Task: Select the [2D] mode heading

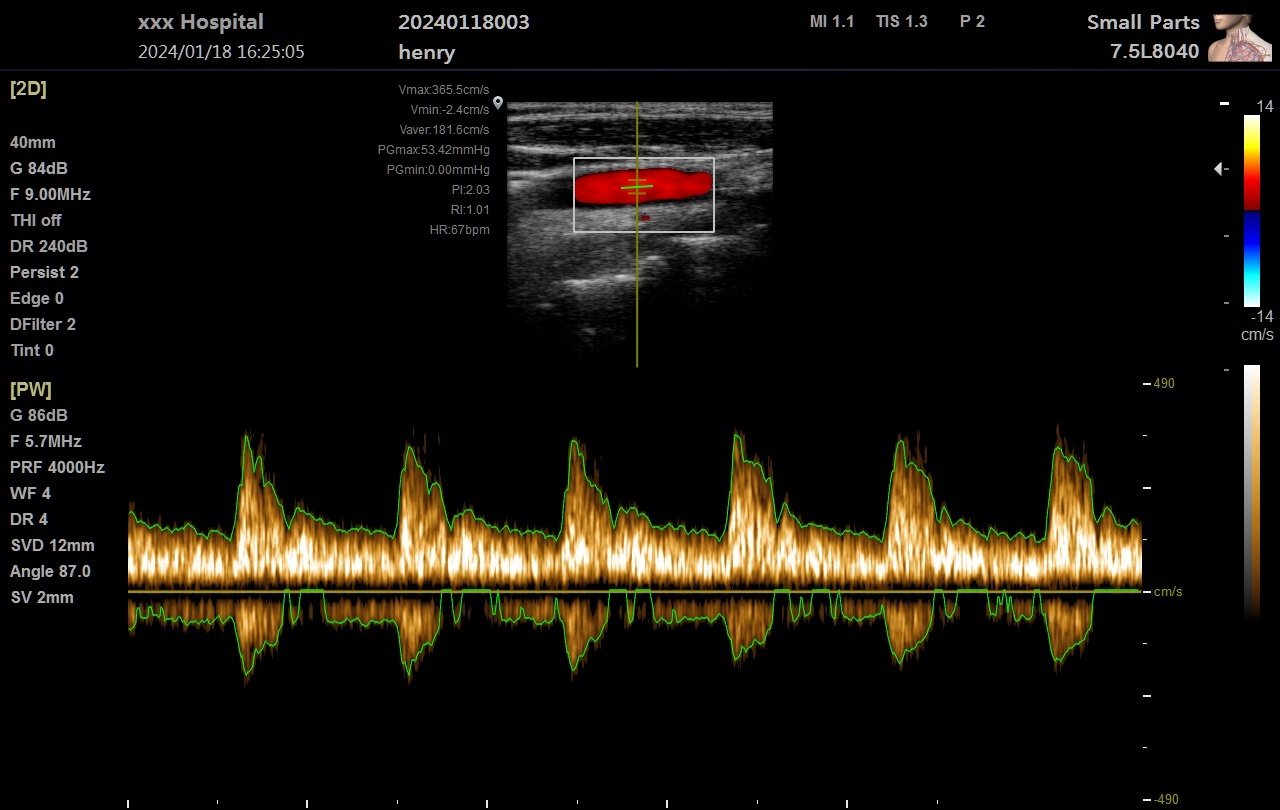Action: coord(28,88)
